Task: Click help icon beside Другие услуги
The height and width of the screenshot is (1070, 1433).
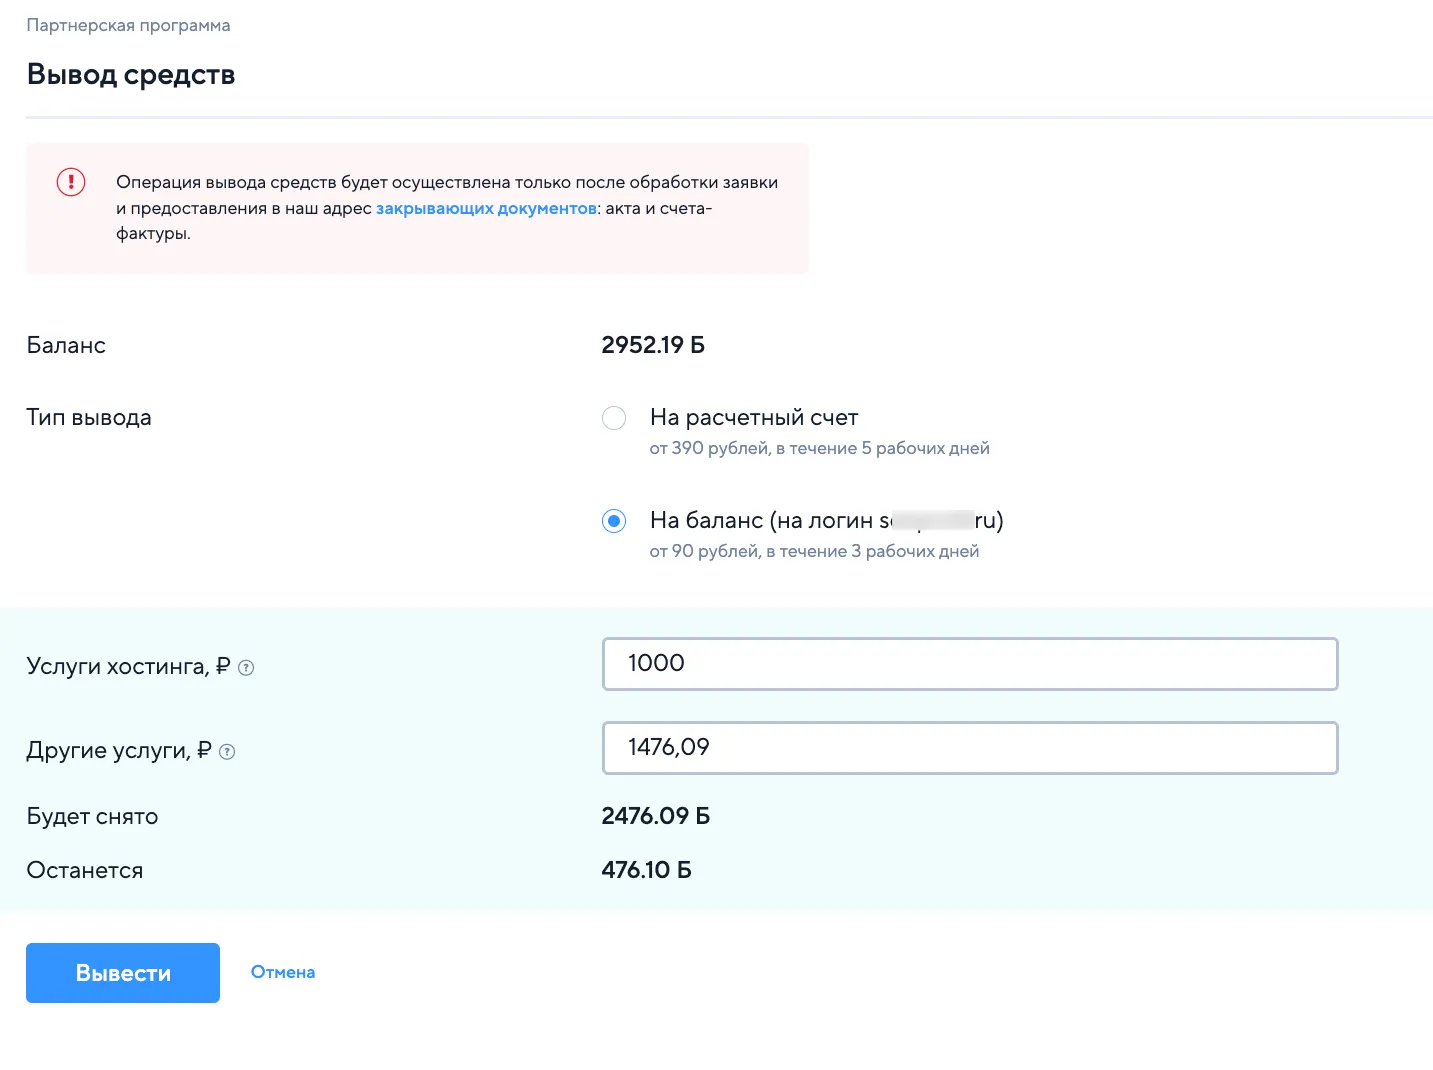Action: click(227, 752)
